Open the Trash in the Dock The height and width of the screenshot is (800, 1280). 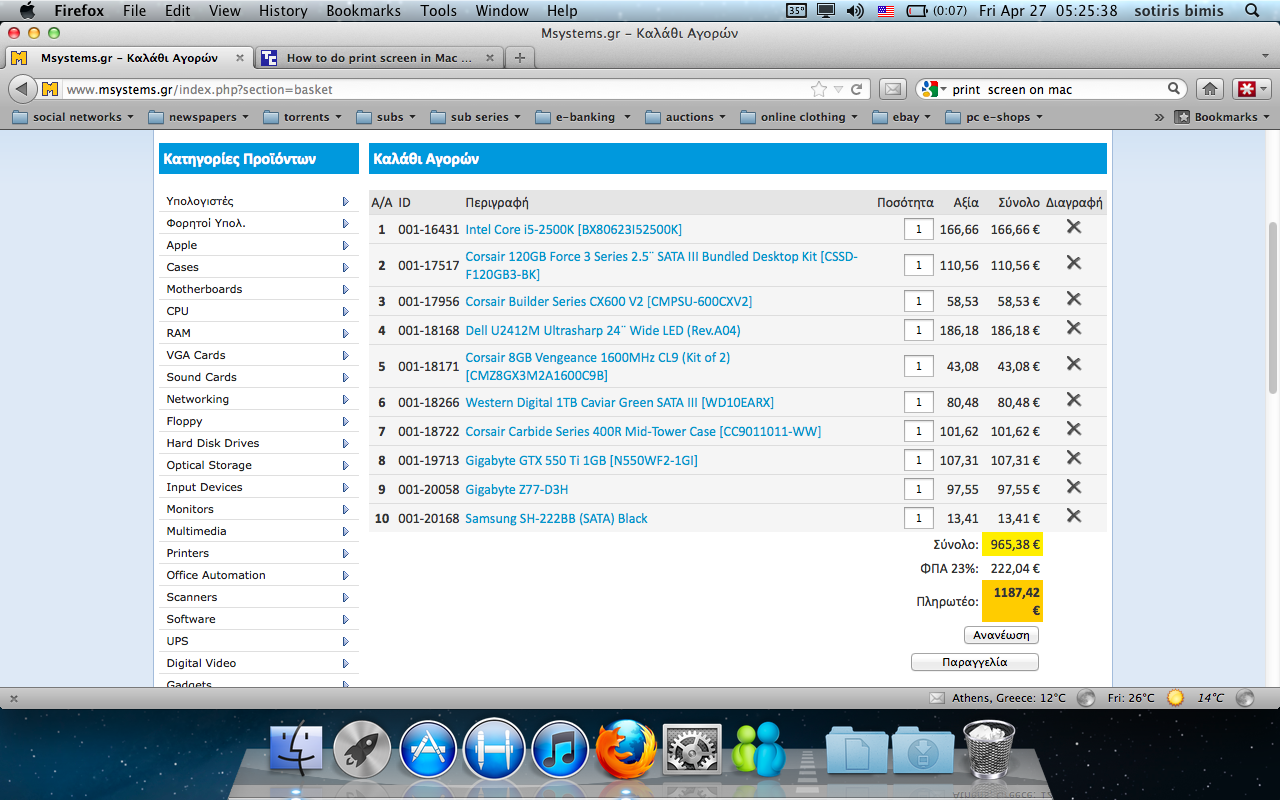989,750
